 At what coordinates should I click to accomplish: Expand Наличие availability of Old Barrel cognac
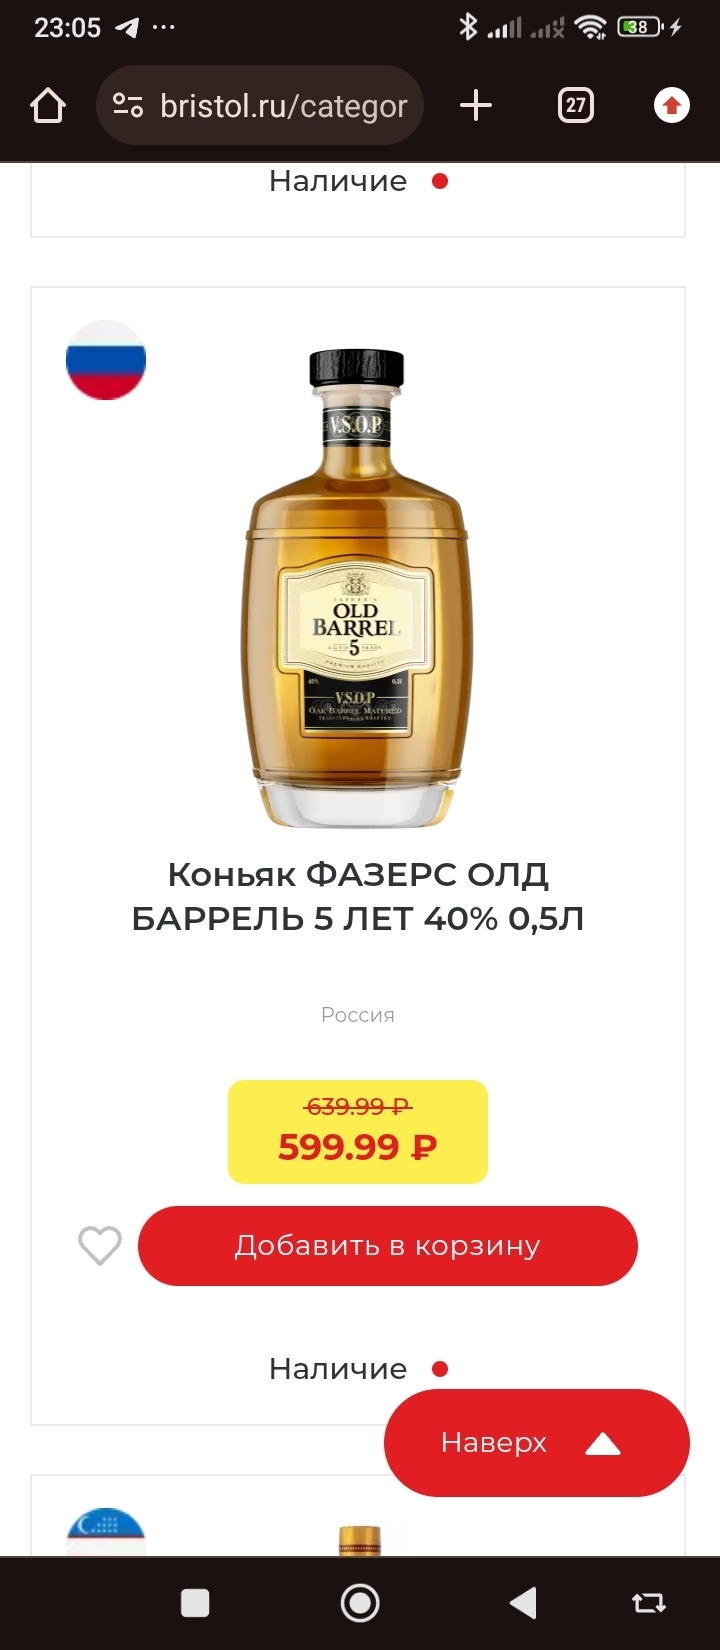358,1369
